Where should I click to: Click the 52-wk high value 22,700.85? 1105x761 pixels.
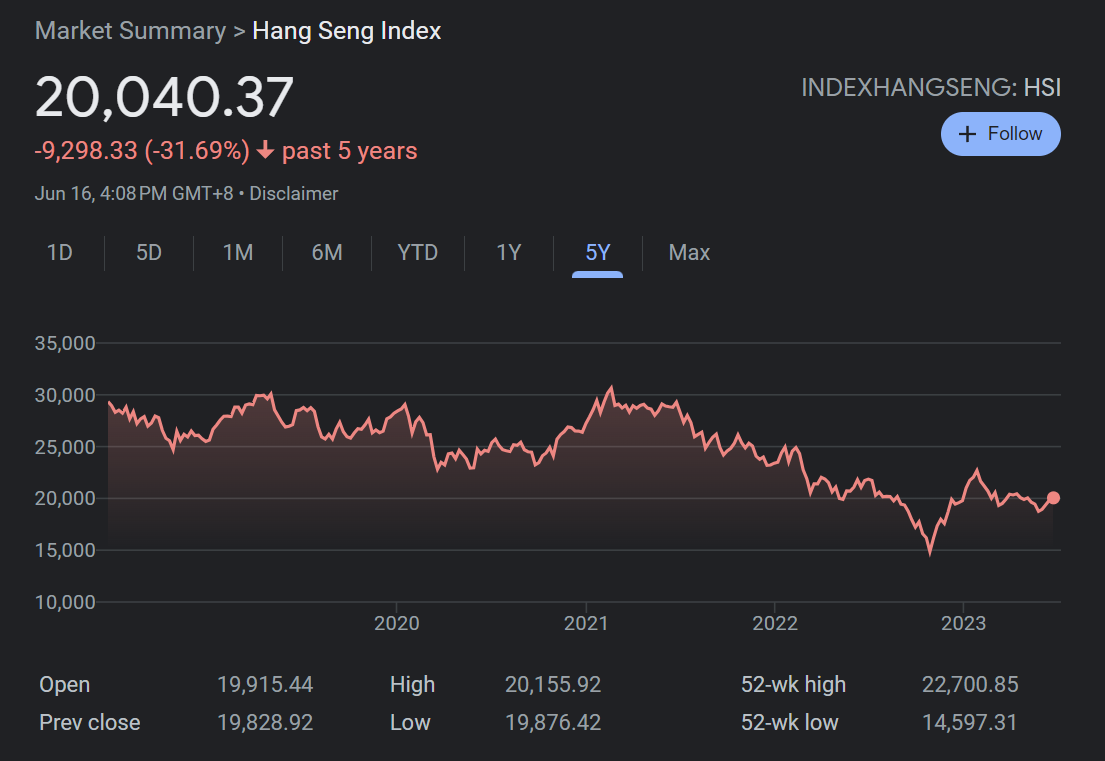[x=970, y=684]
